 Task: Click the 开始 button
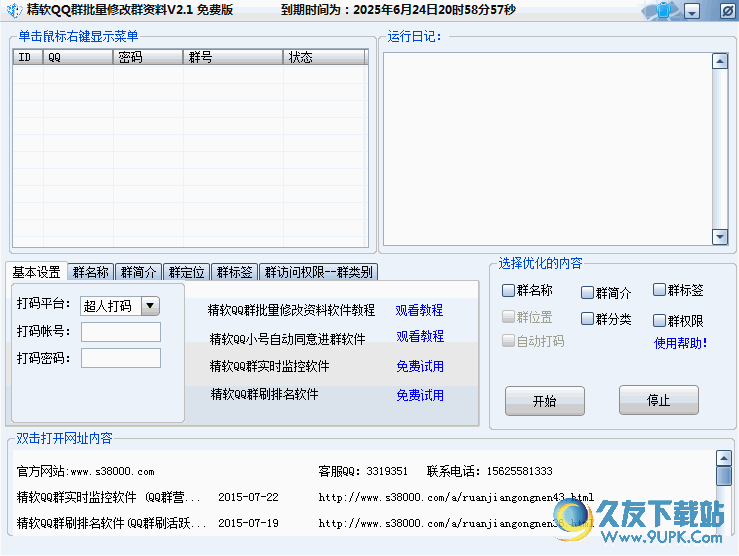[x=545, y=401]
